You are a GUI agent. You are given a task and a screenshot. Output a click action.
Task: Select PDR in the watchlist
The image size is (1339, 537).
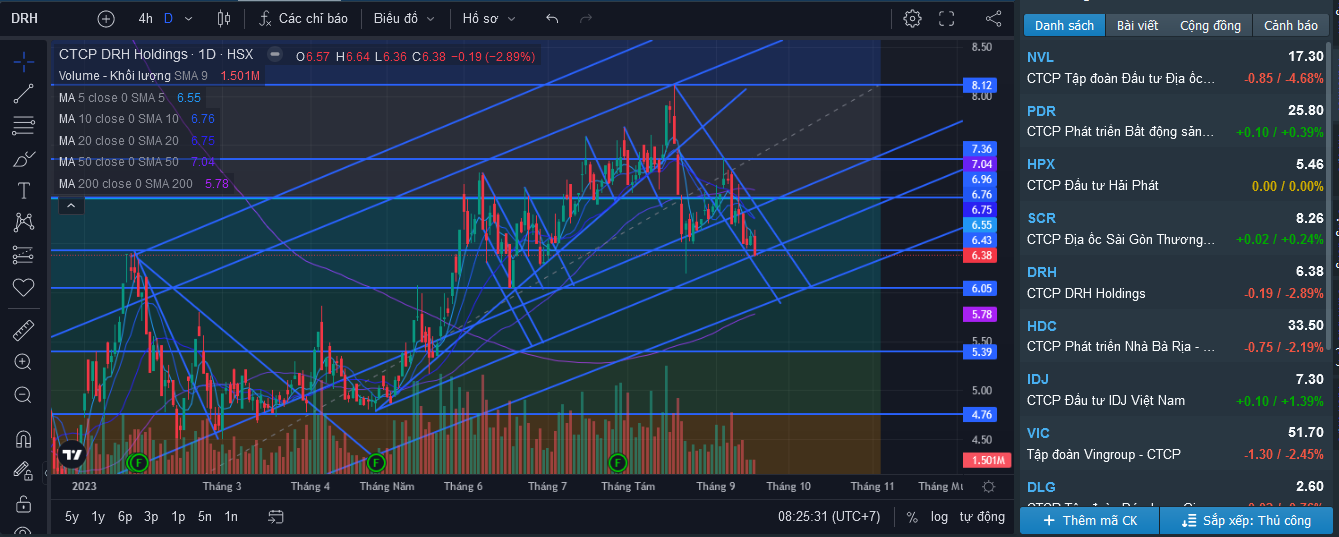1176,121
